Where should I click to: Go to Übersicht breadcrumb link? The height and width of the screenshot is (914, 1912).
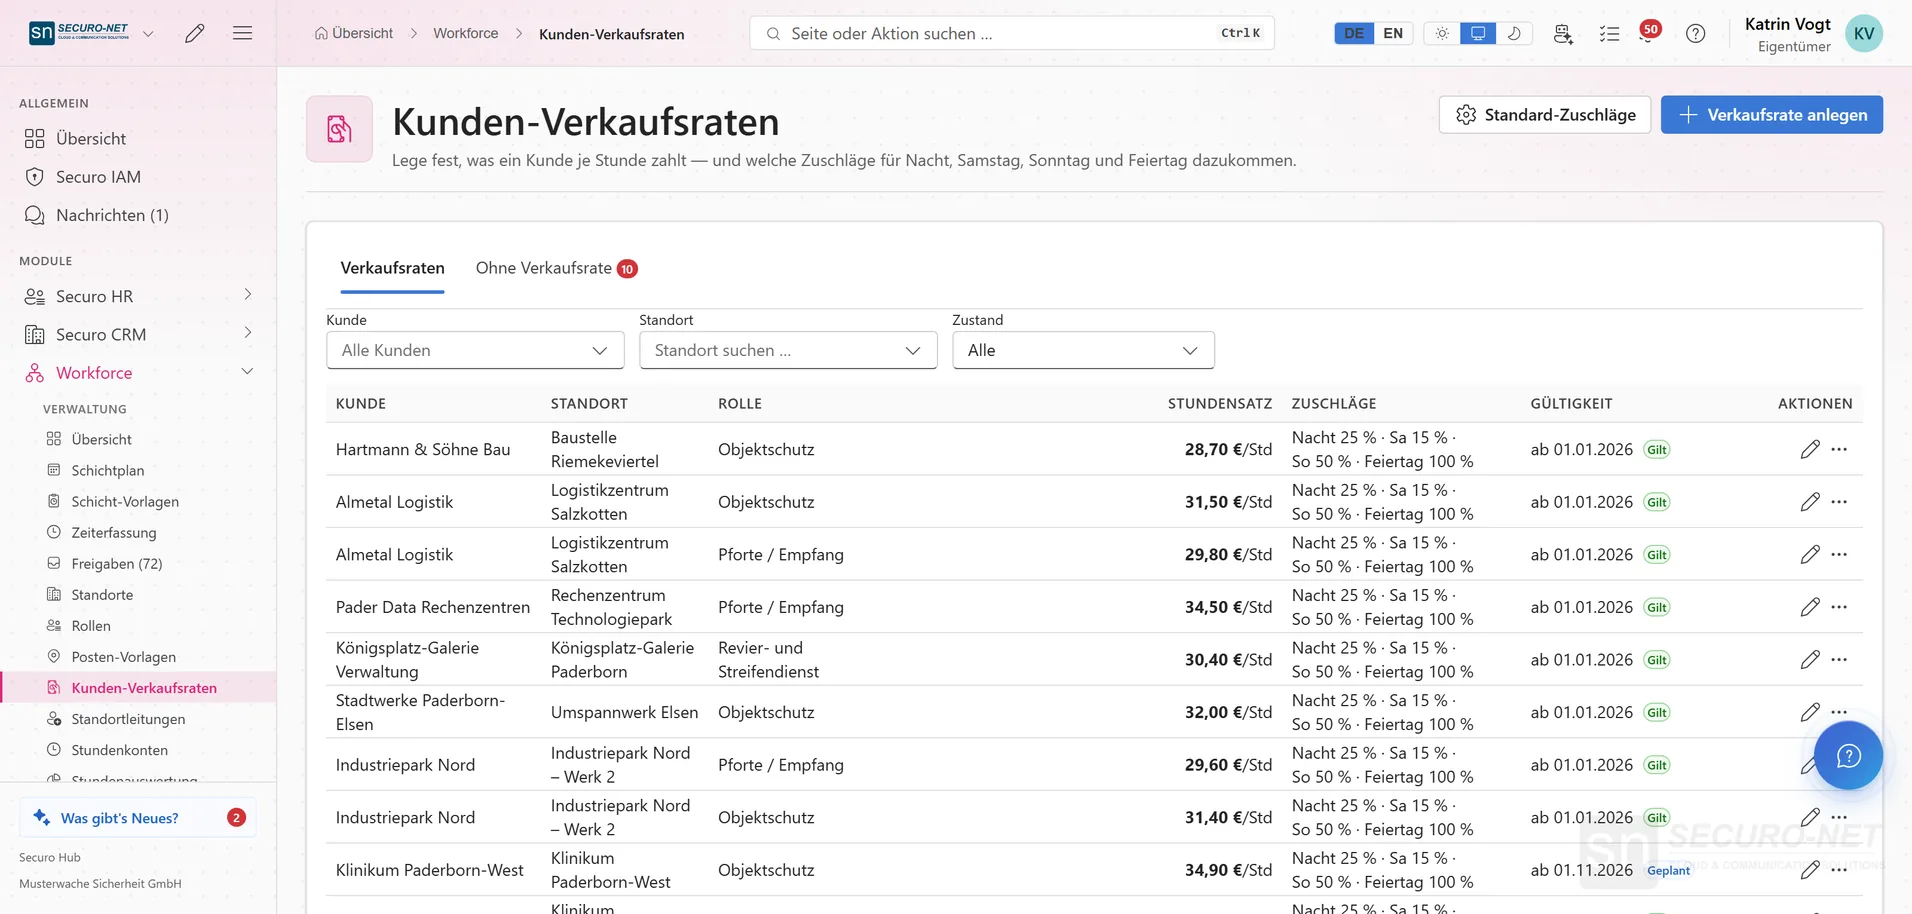pyautogui.click(x=354, y=33)
